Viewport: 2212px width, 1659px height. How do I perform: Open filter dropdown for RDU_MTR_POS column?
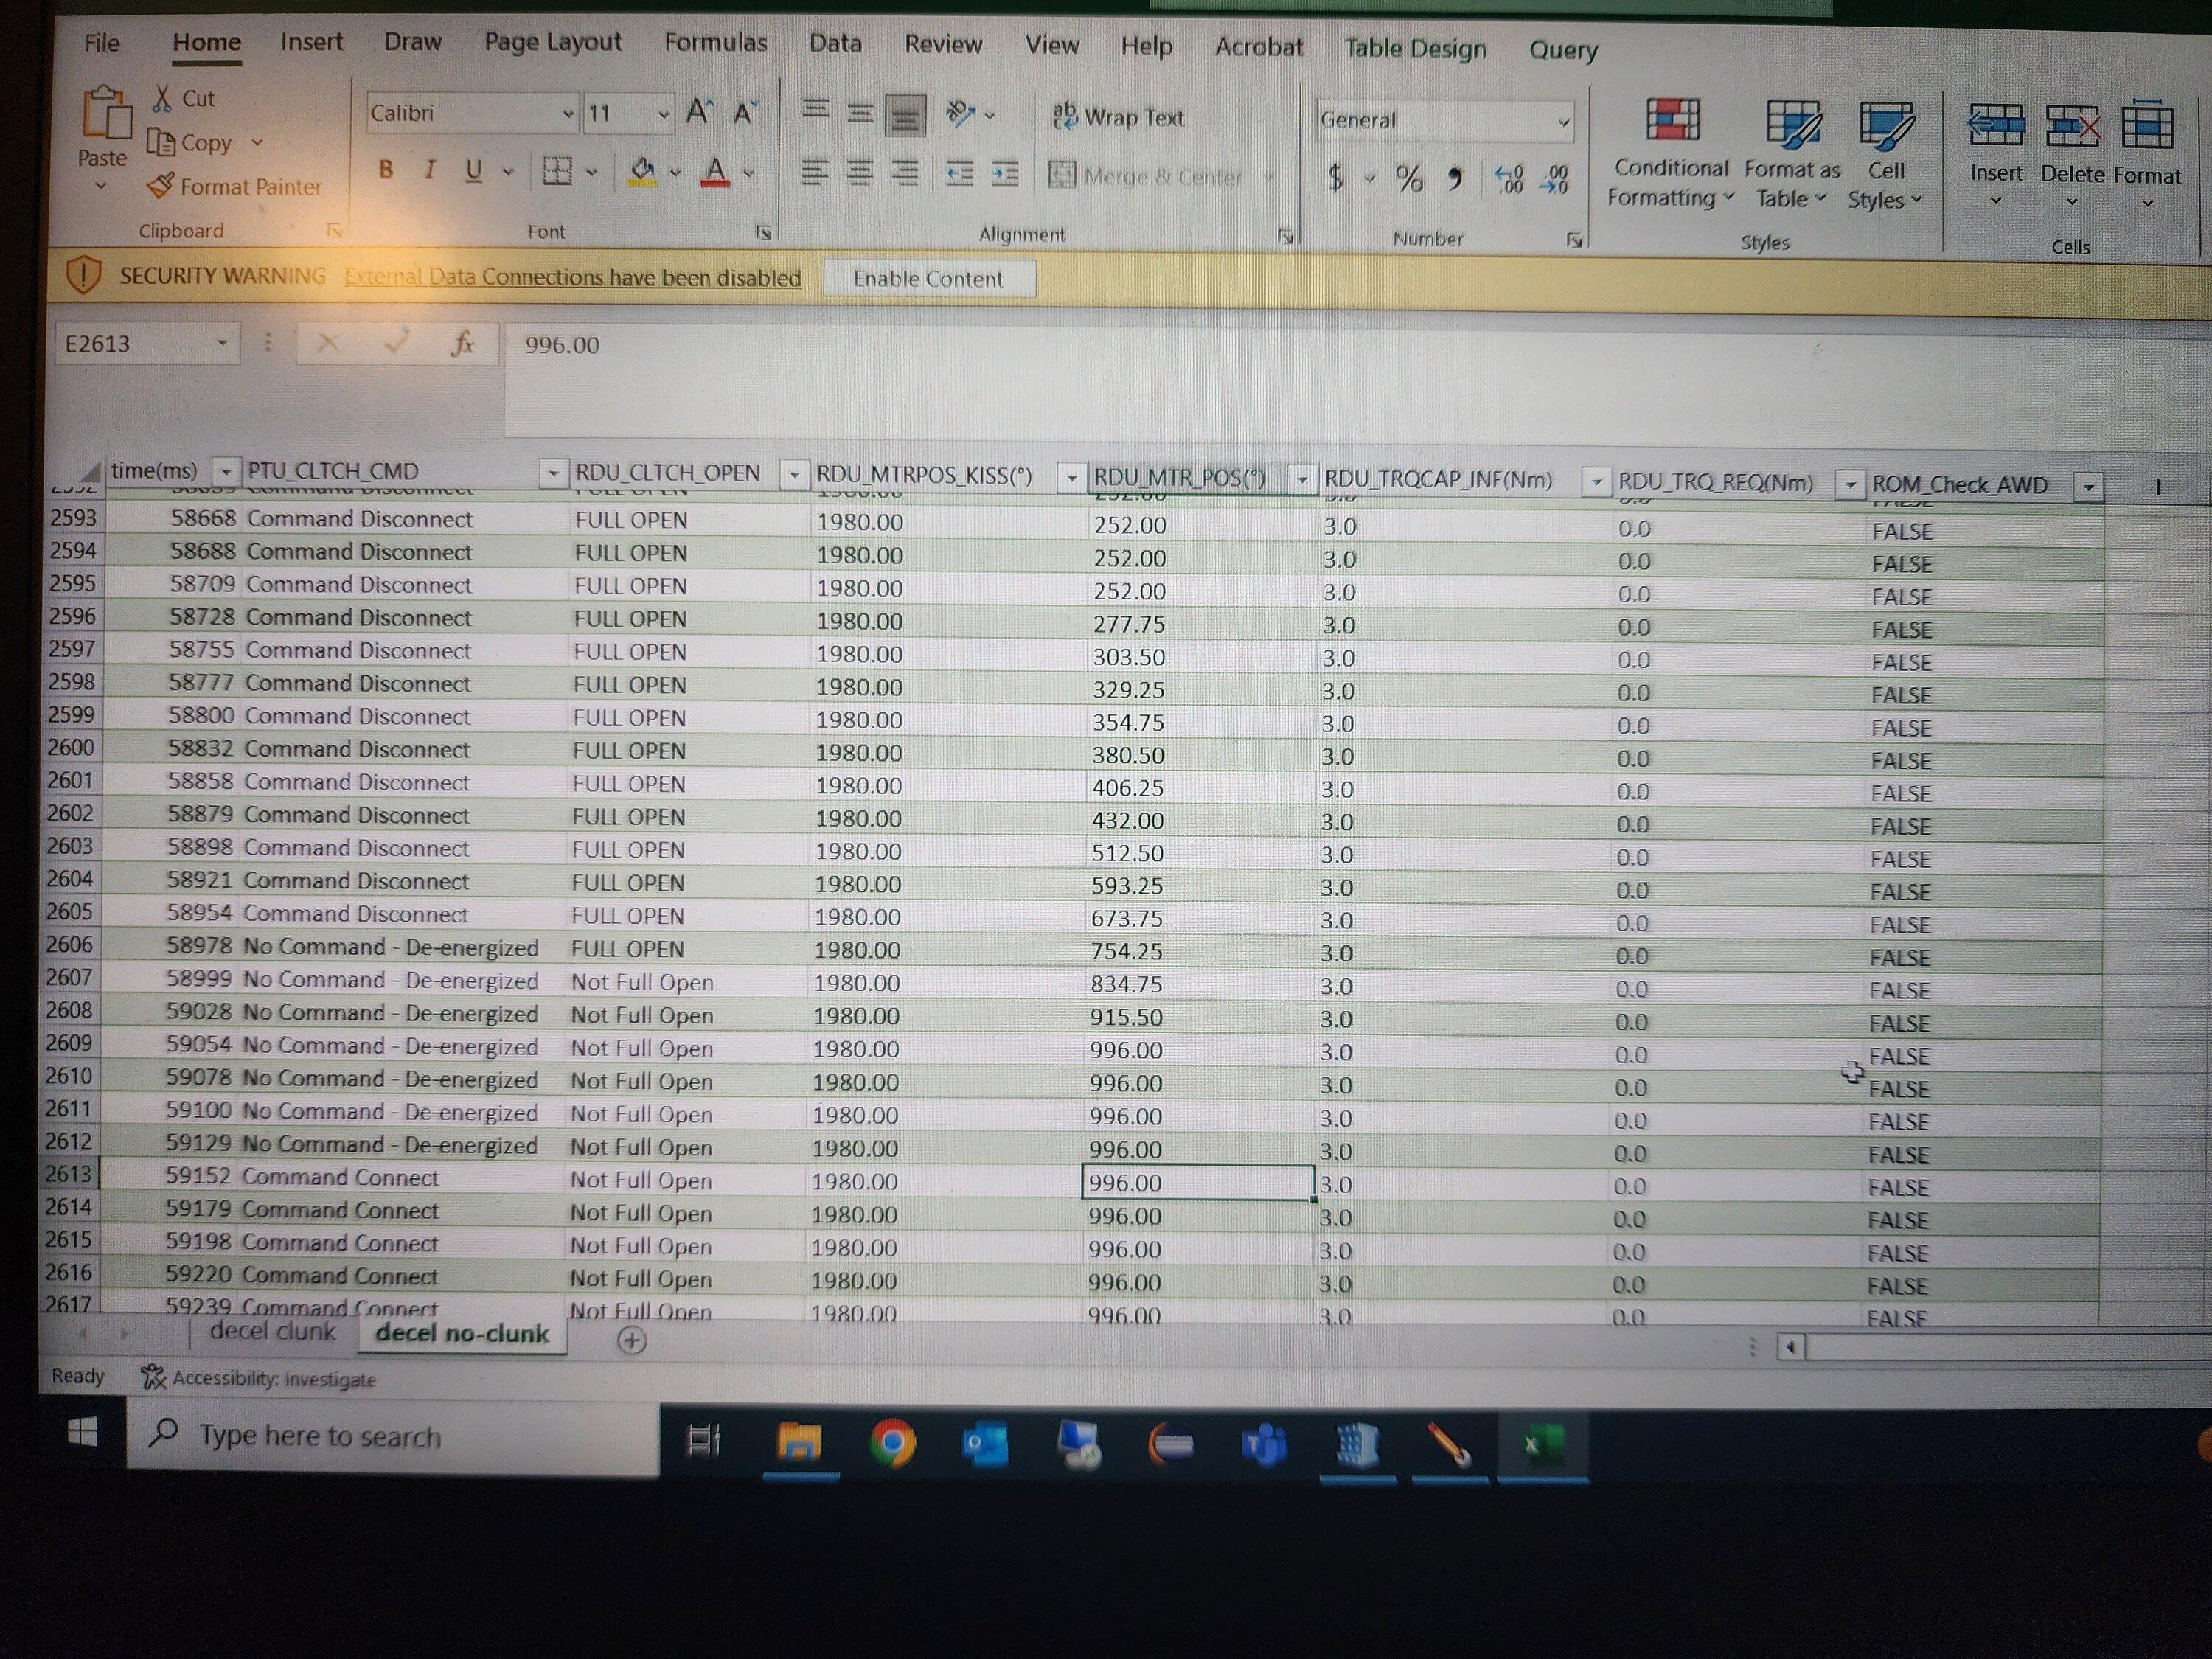[x=1302, y=479]
